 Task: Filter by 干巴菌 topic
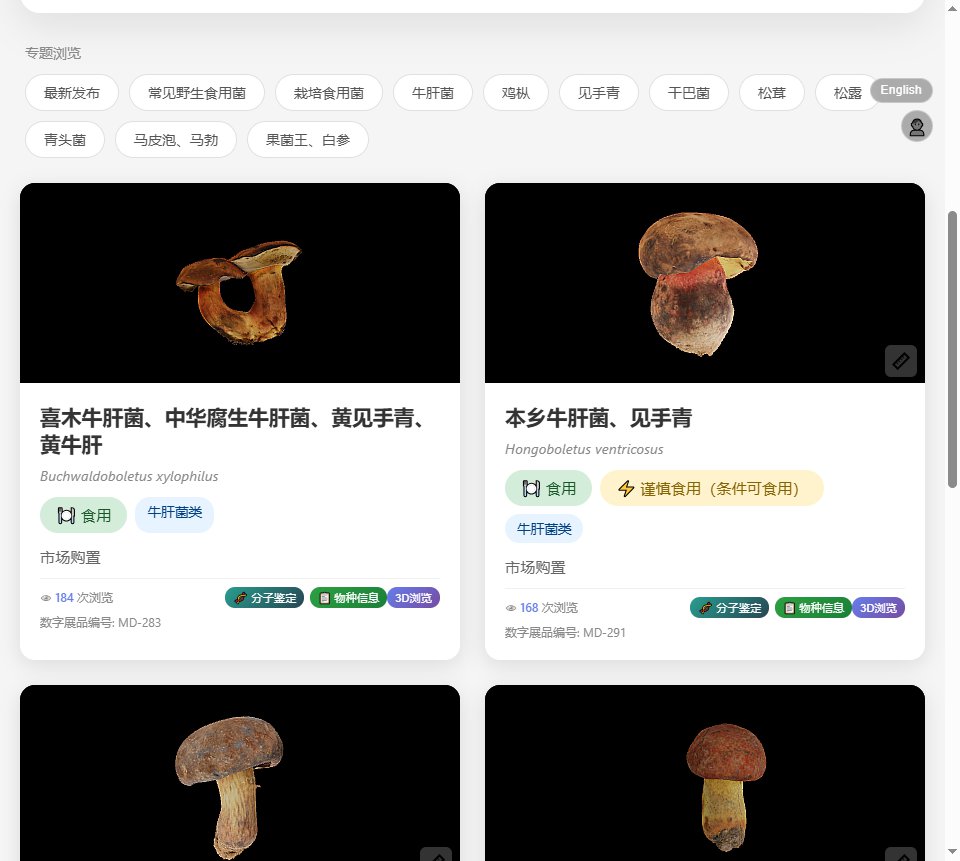[x=689, y=93]
